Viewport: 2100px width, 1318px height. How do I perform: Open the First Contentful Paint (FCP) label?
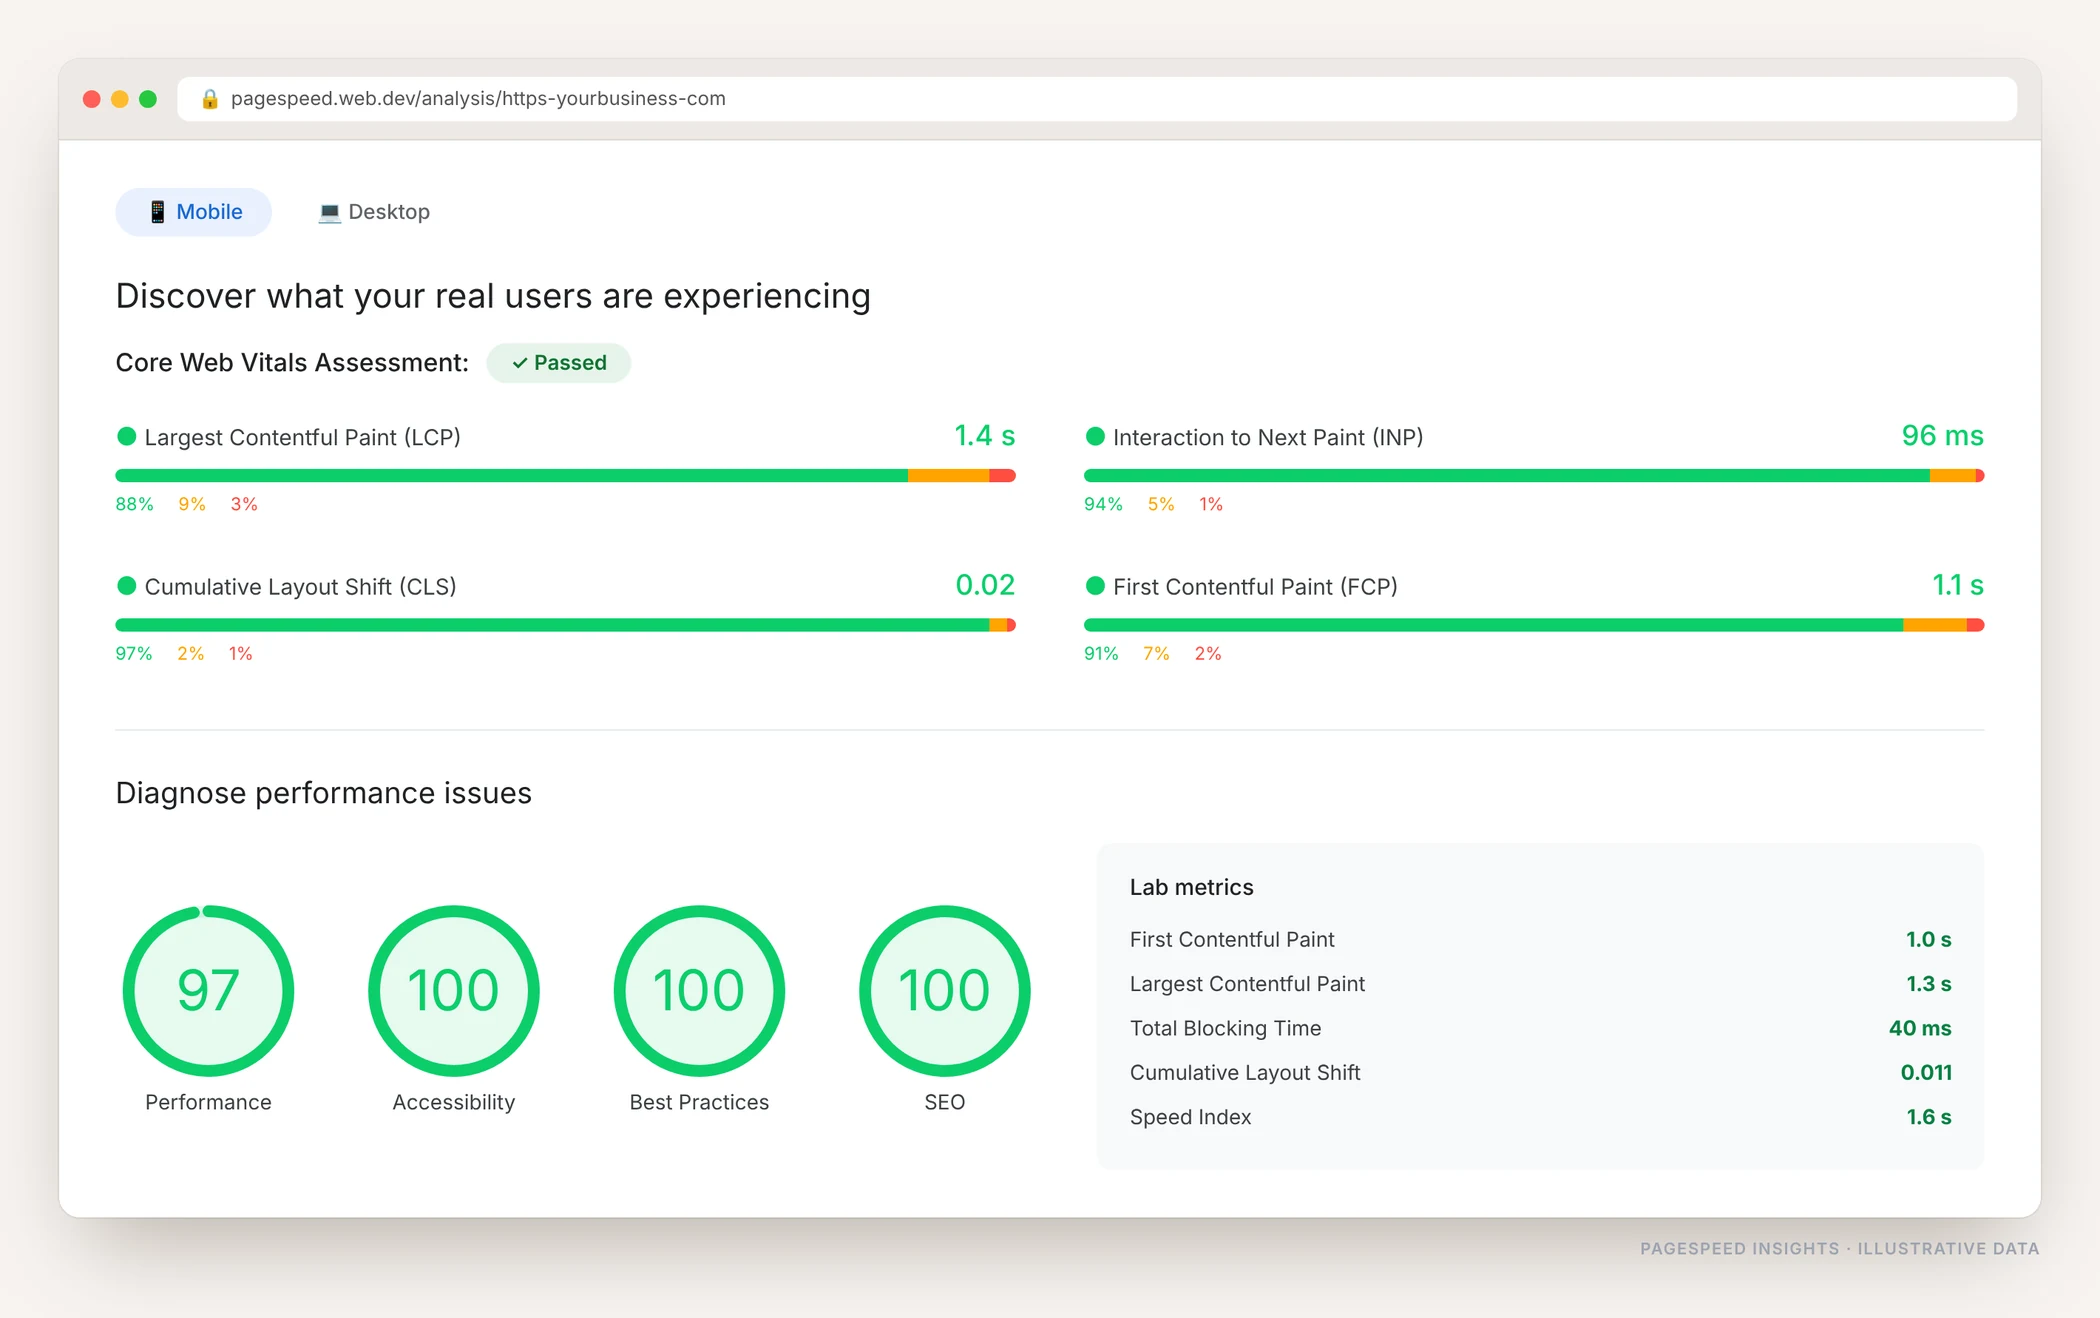[1255, 587]
